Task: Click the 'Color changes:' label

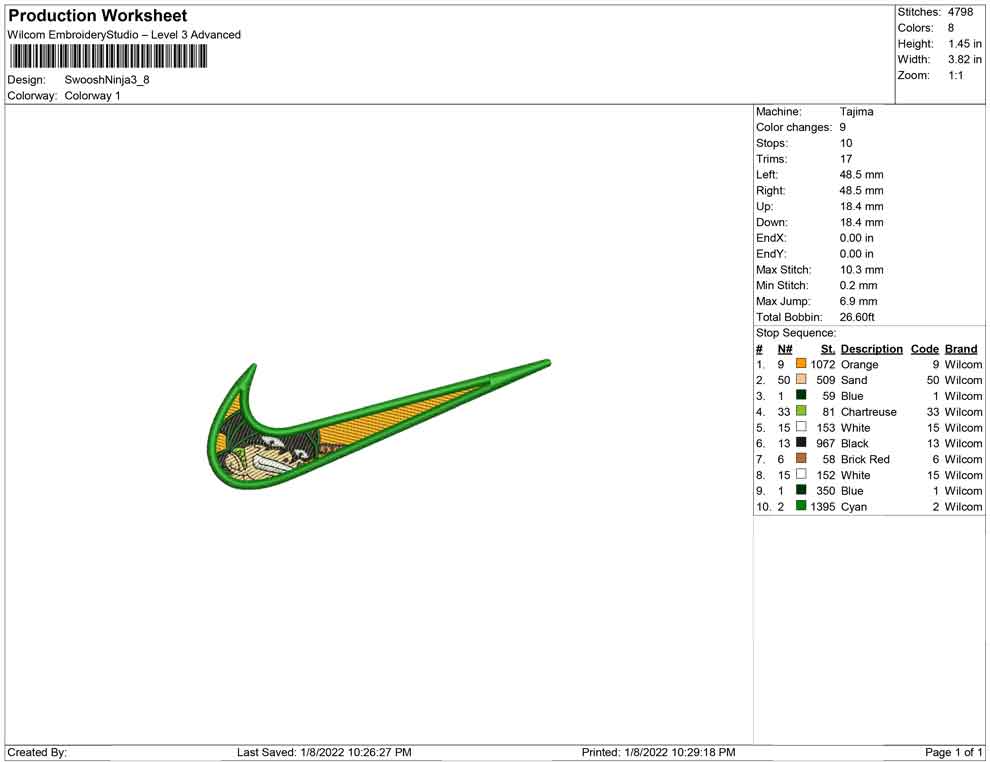Action: (794, 128)
